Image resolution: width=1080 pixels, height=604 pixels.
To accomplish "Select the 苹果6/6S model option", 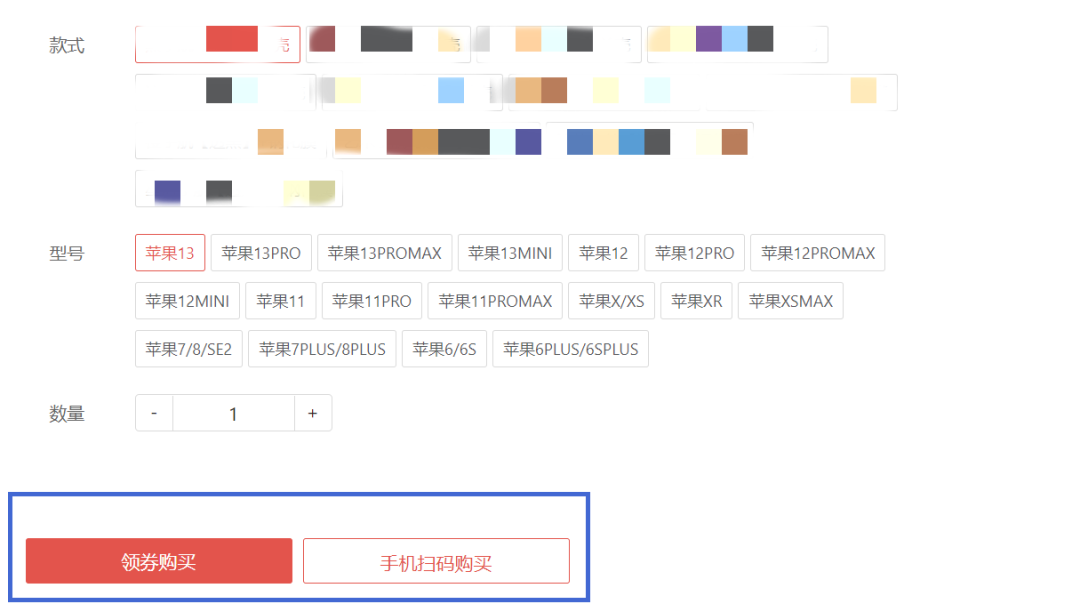I will pos(444,349).
